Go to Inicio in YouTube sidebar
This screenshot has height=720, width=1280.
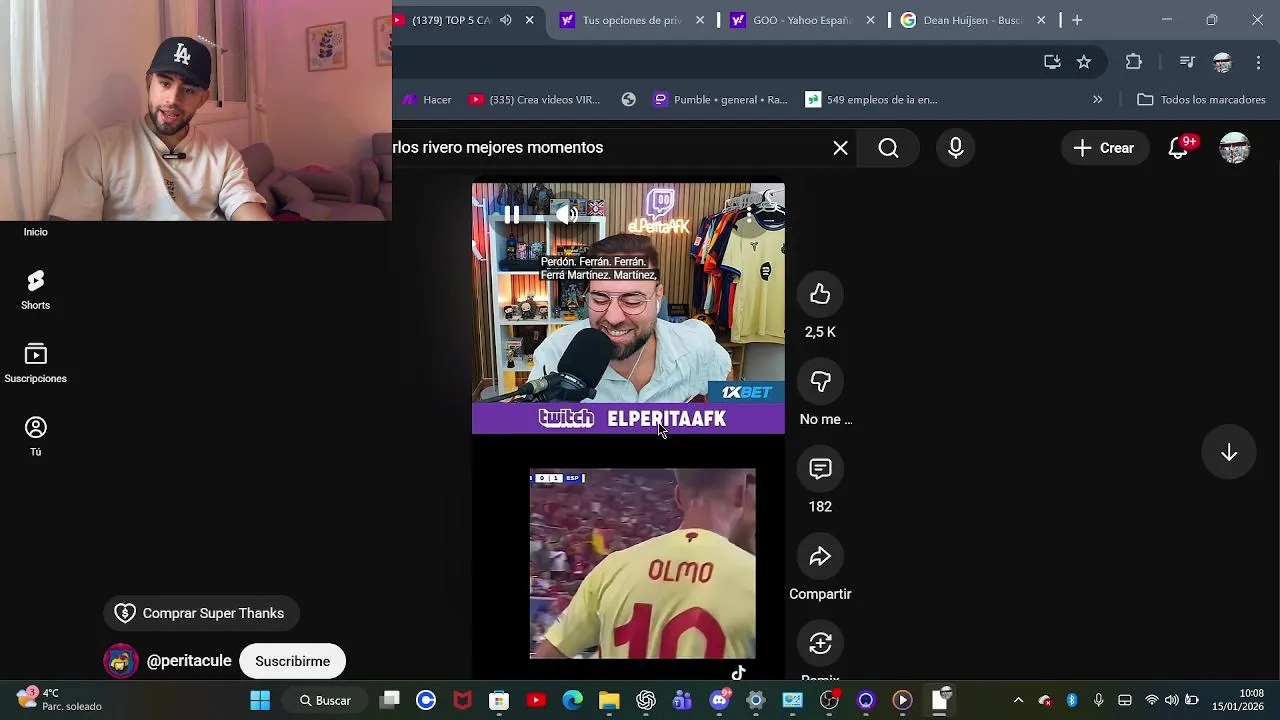(x=35, y=231)
